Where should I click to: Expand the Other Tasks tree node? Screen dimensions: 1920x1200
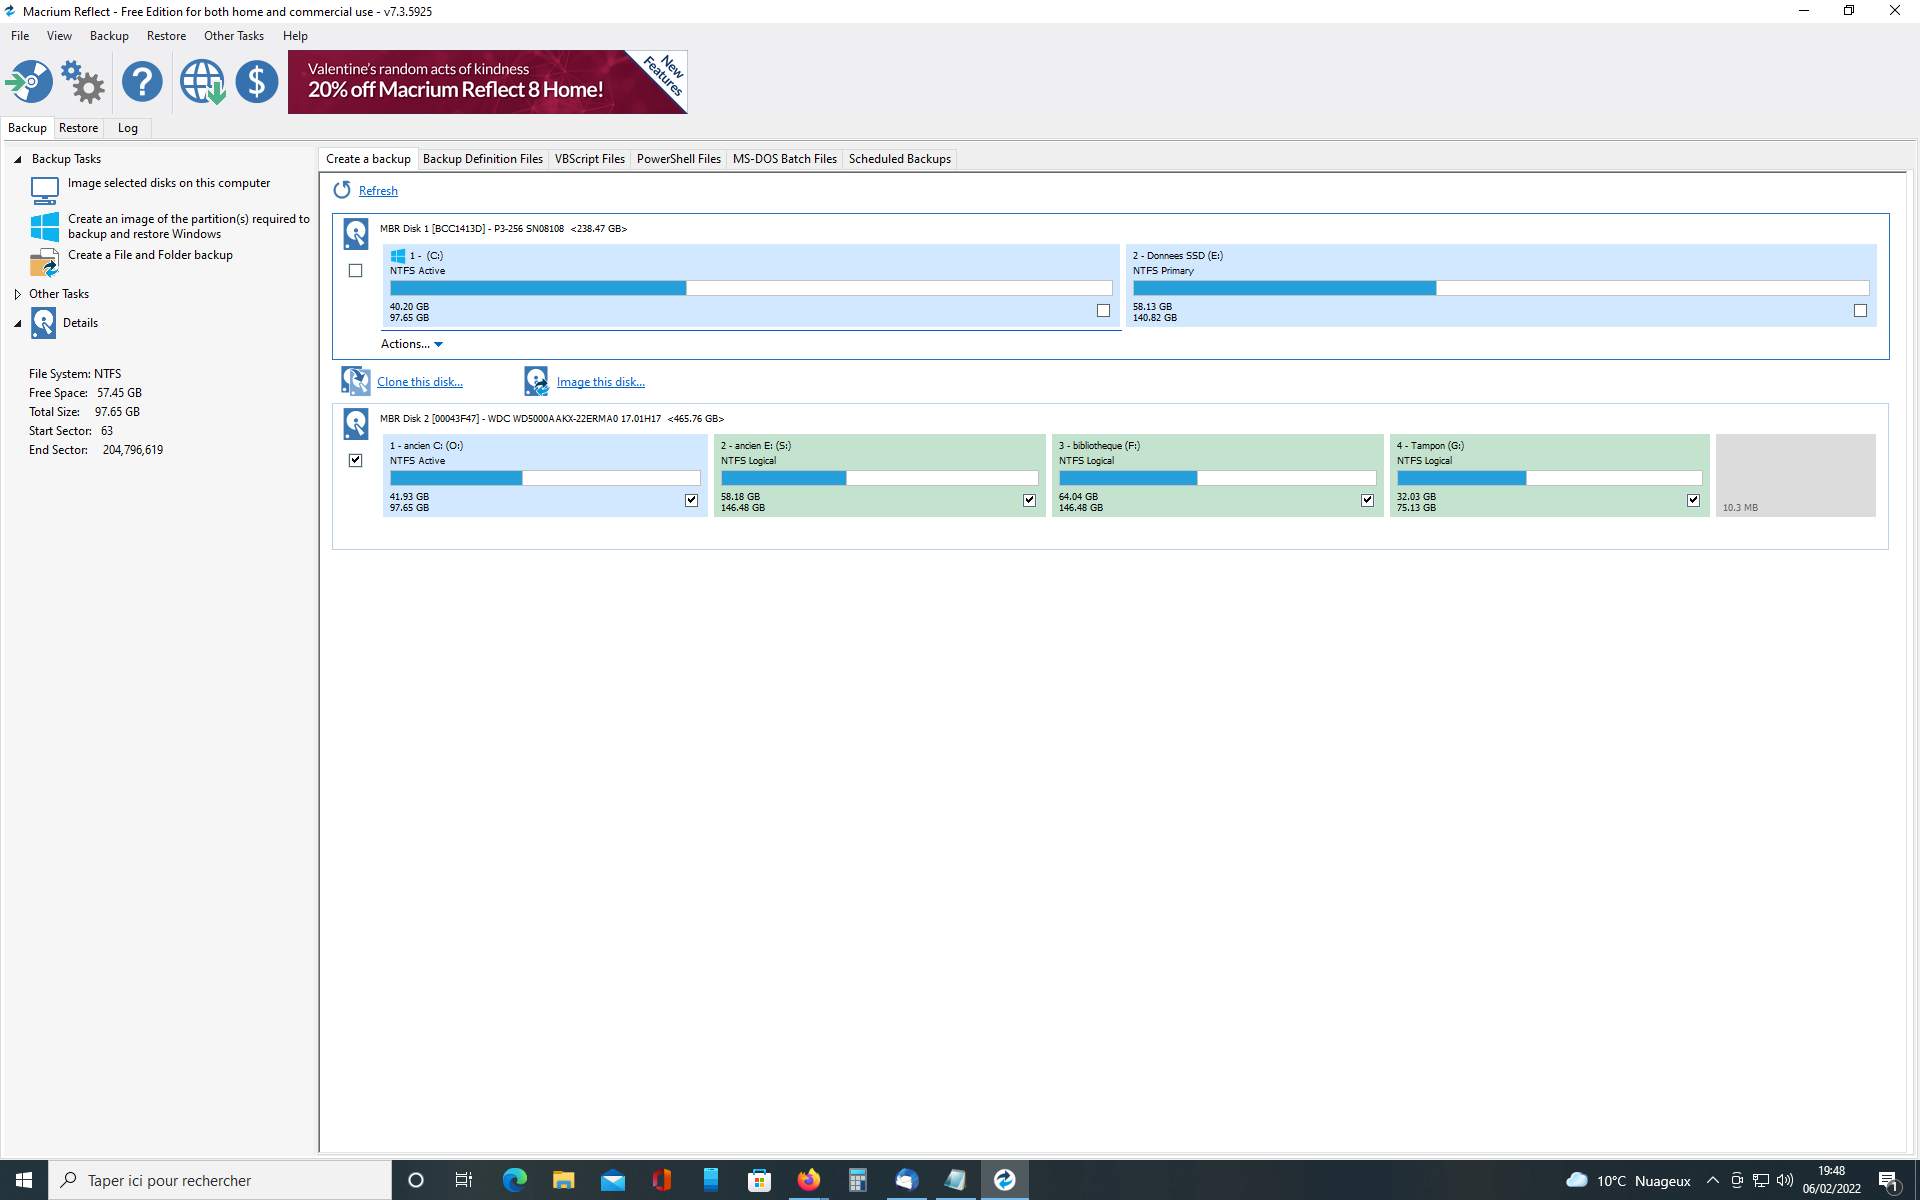pyautogui.click(x=17, y=294)
